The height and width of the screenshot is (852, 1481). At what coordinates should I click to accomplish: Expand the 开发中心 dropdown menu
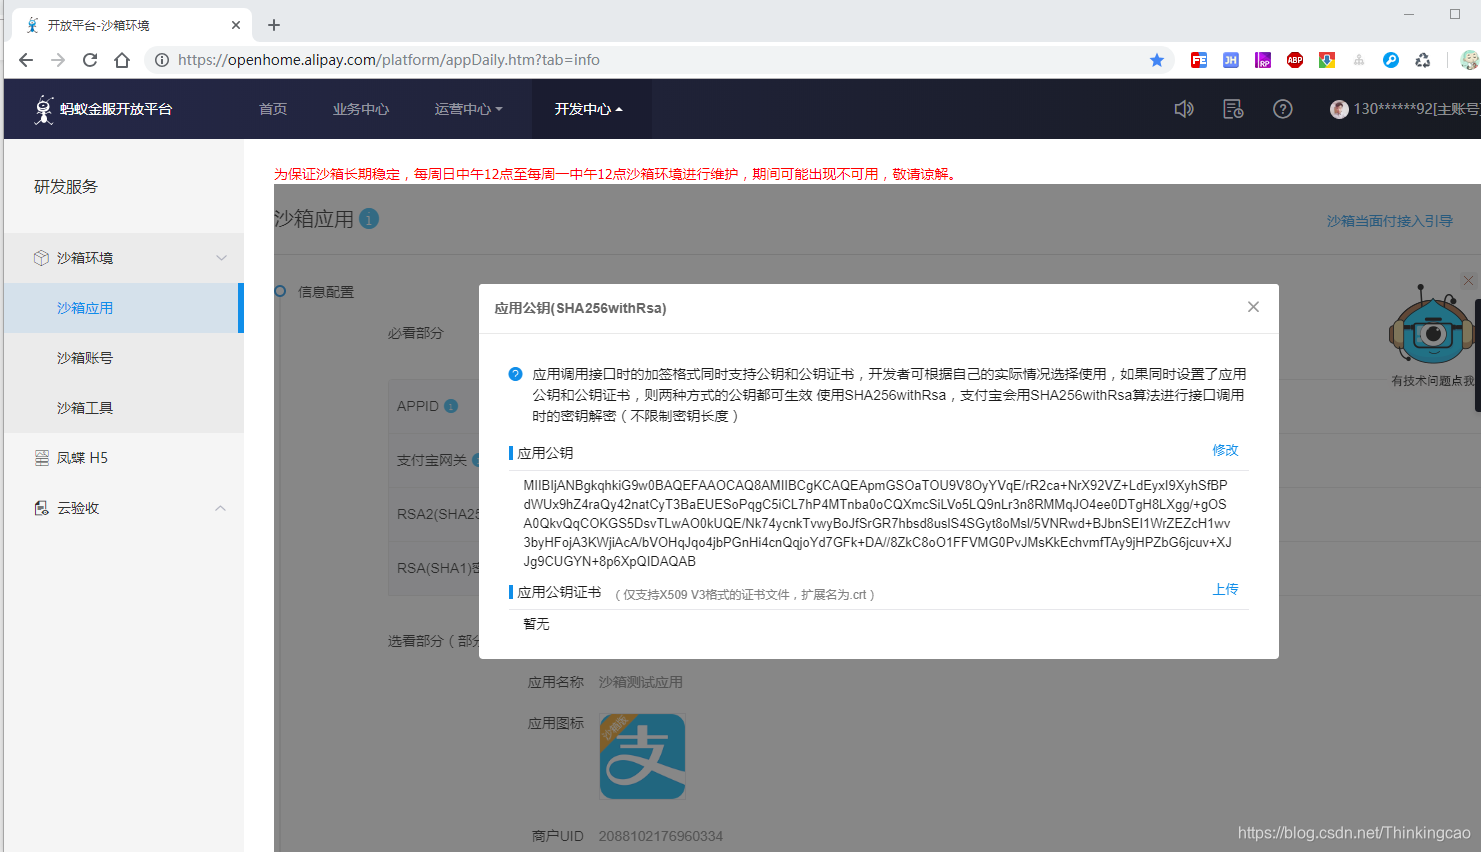(x=589, y=109)
